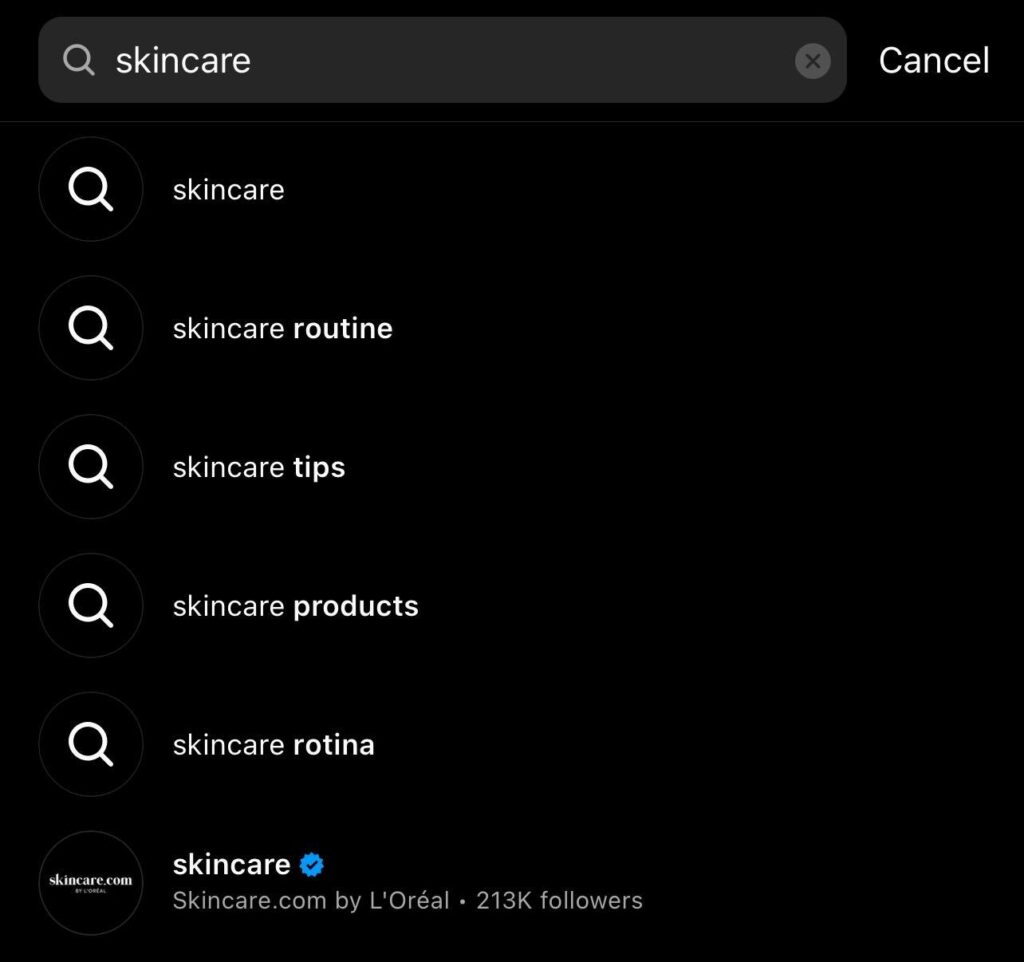Select the 'skincare' search suggestion
Screen dimensions: 1024x962
[x=228, y=189]
